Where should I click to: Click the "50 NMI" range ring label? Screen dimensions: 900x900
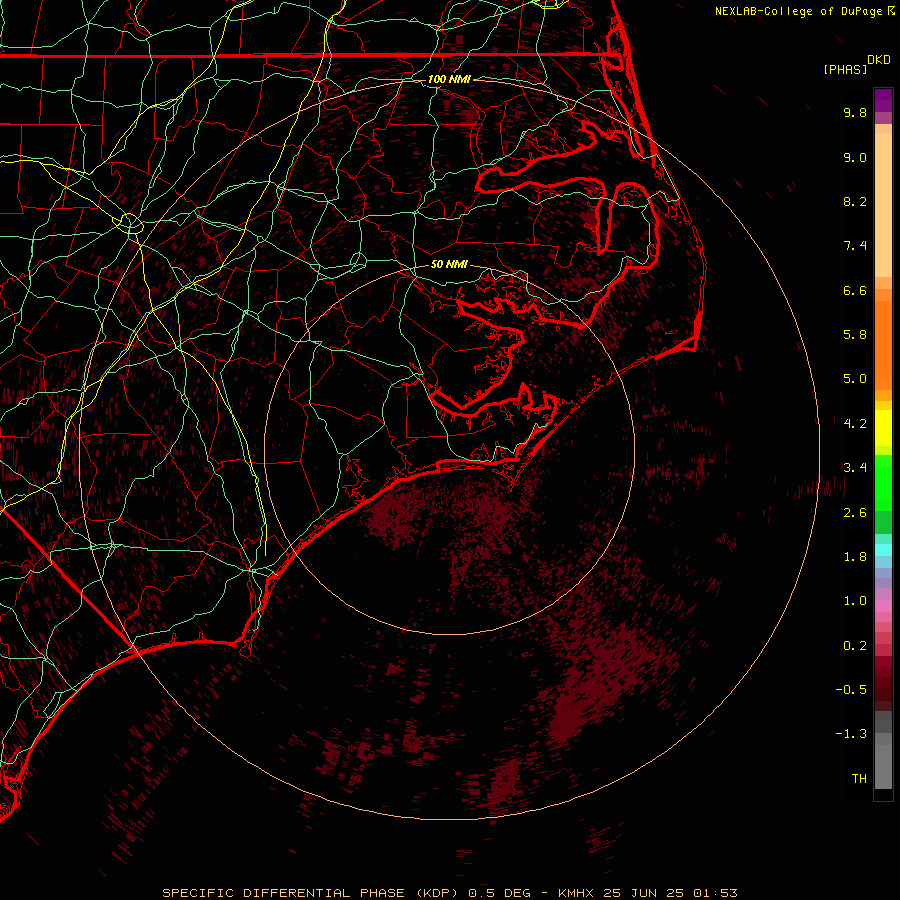tap(449, 265)
